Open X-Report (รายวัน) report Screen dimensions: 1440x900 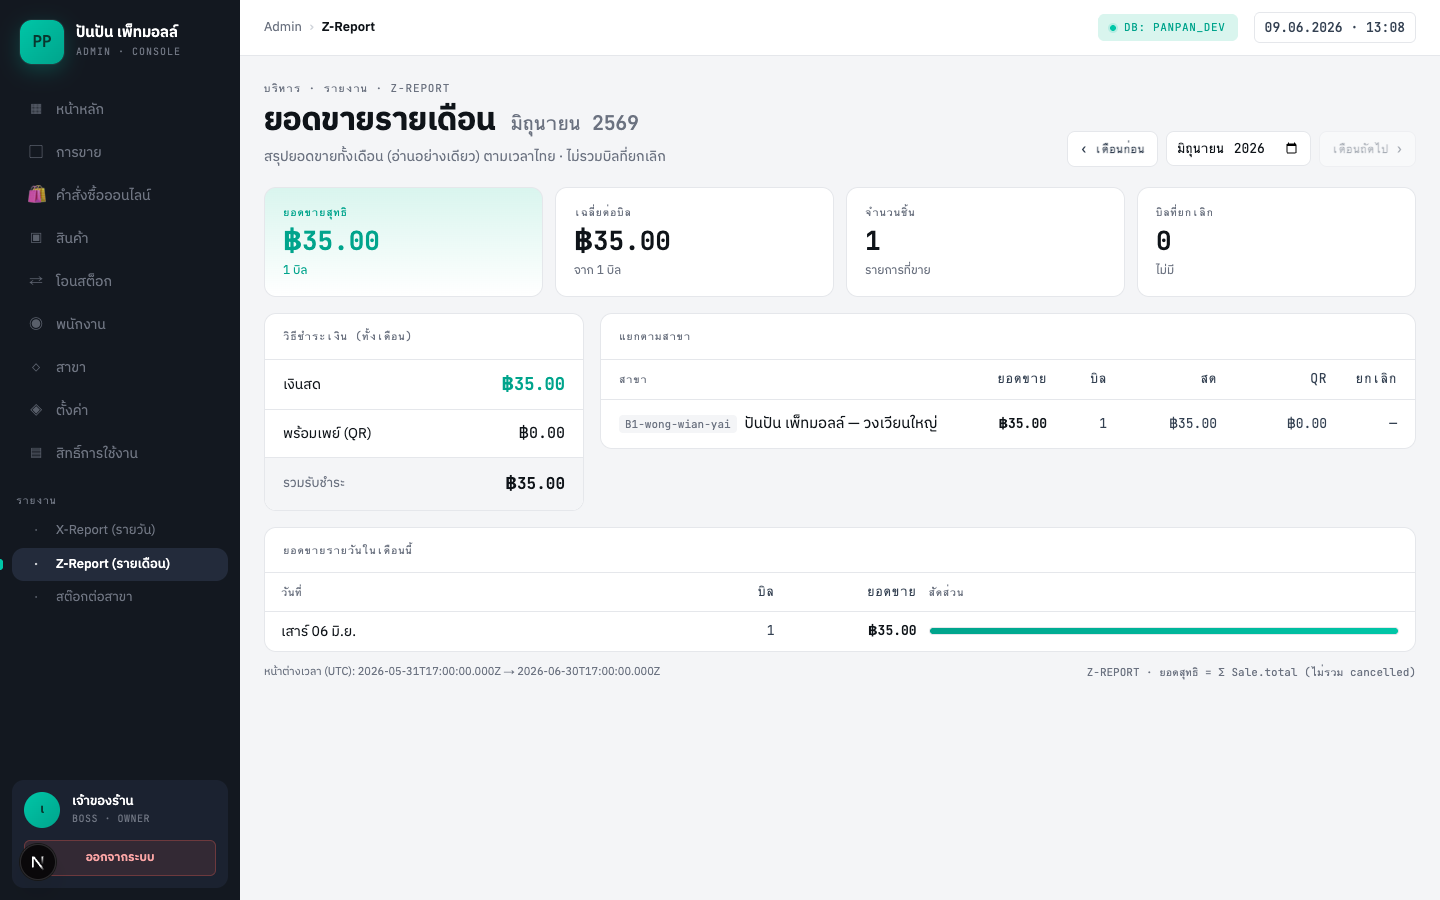click(x=120, y=530)
